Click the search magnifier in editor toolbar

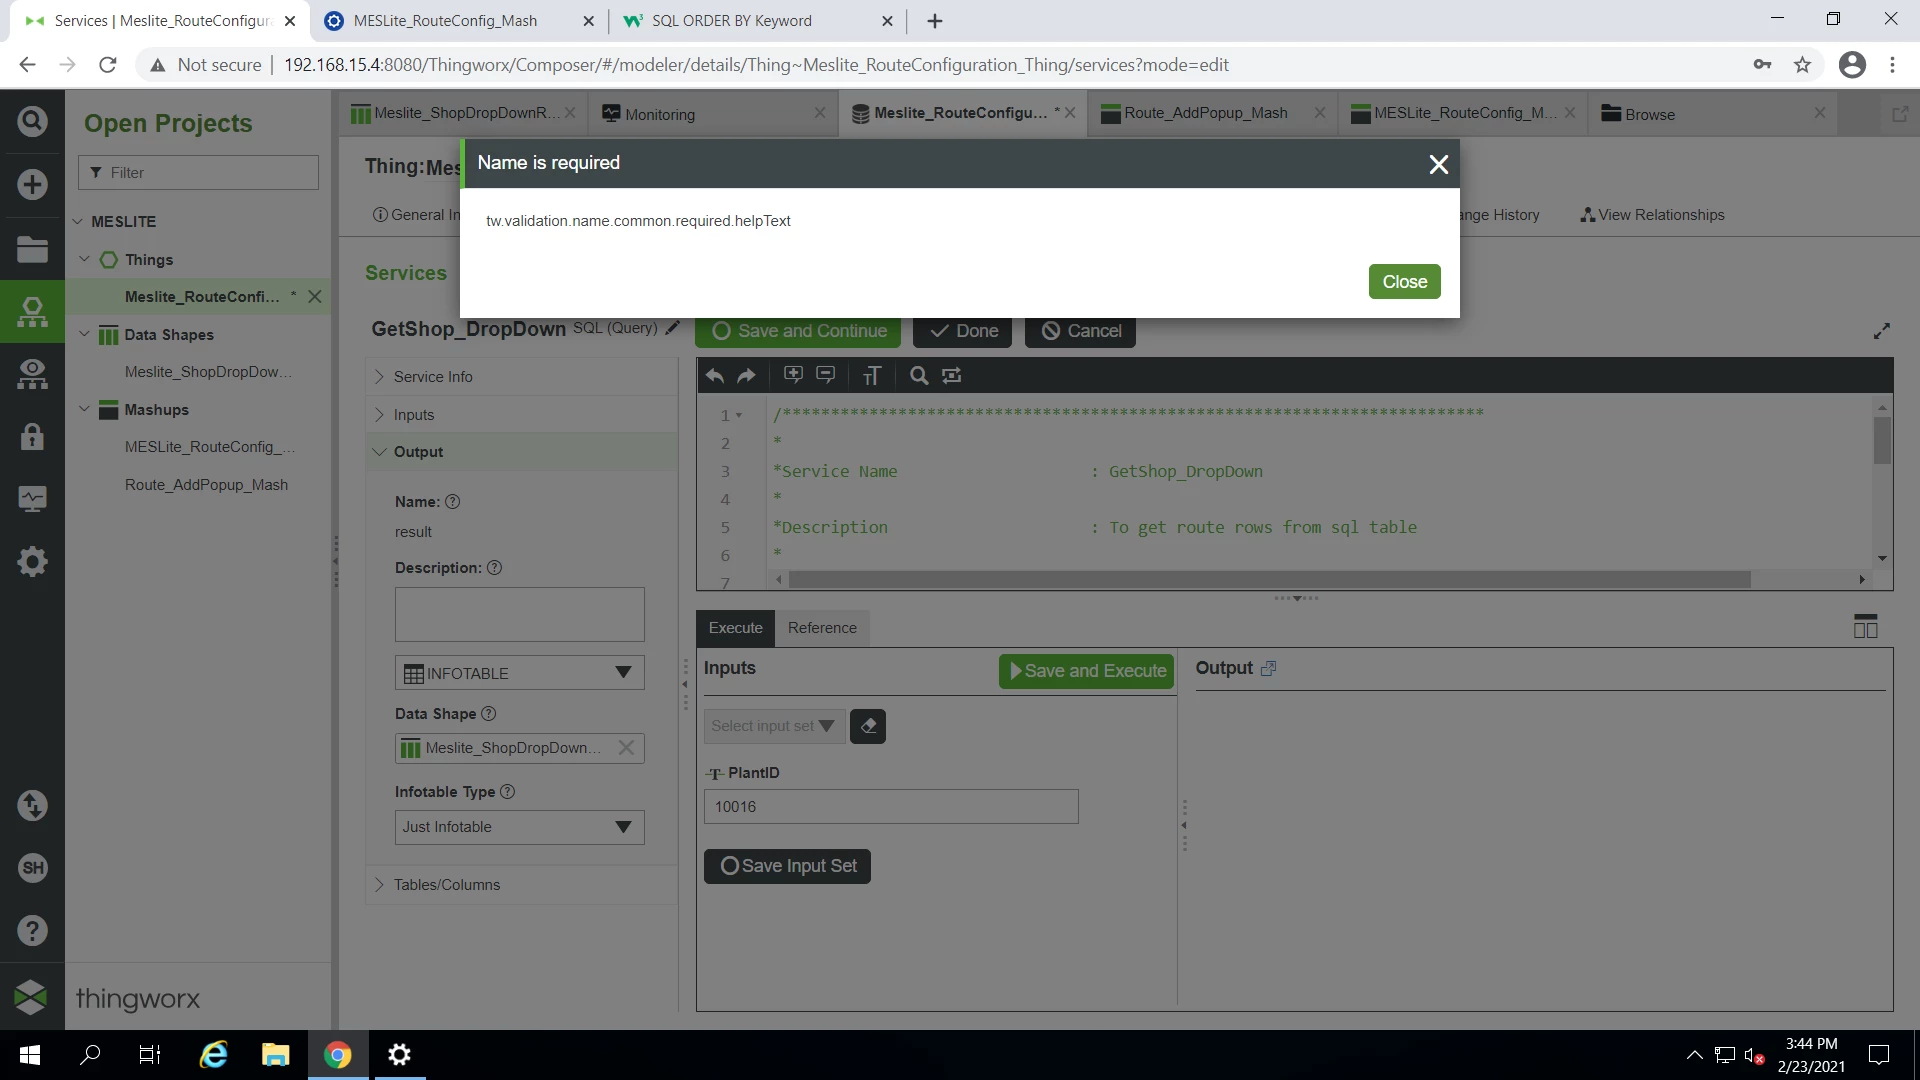coord(918,376)
